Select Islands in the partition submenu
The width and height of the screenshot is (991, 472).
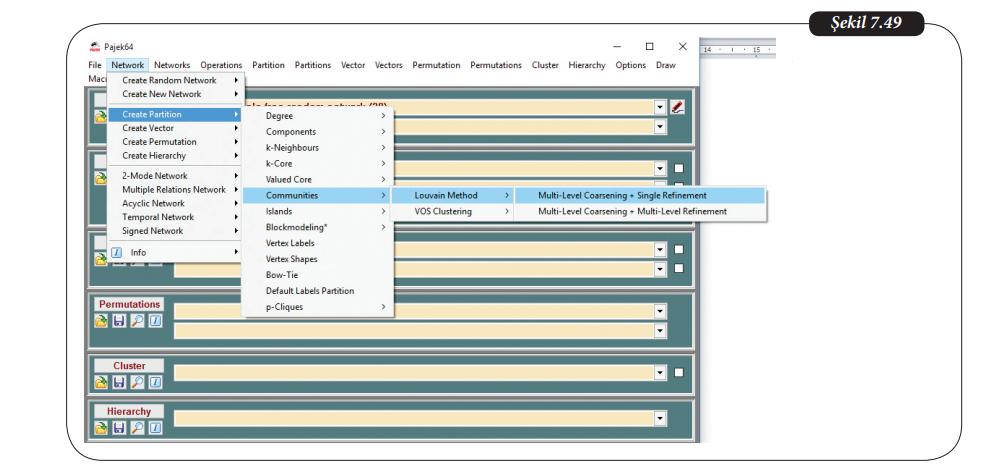click(279, 212)
